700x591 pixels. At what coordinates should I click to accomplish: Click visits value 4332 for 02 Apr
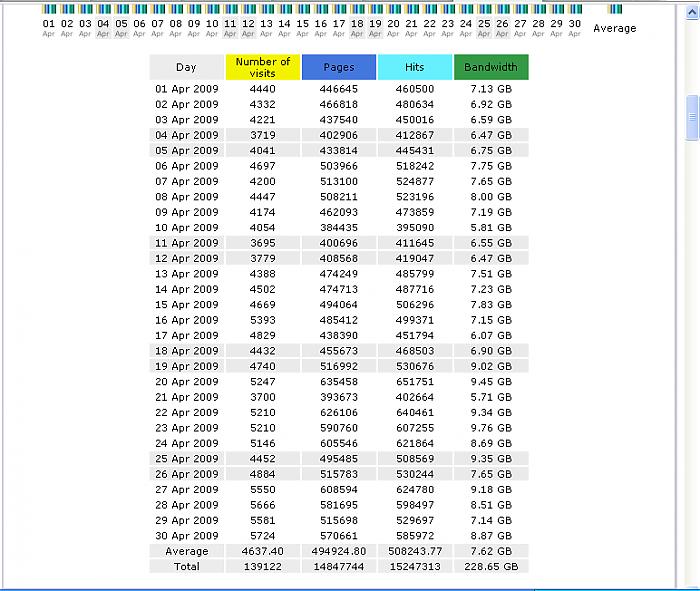tap(262, 104)
